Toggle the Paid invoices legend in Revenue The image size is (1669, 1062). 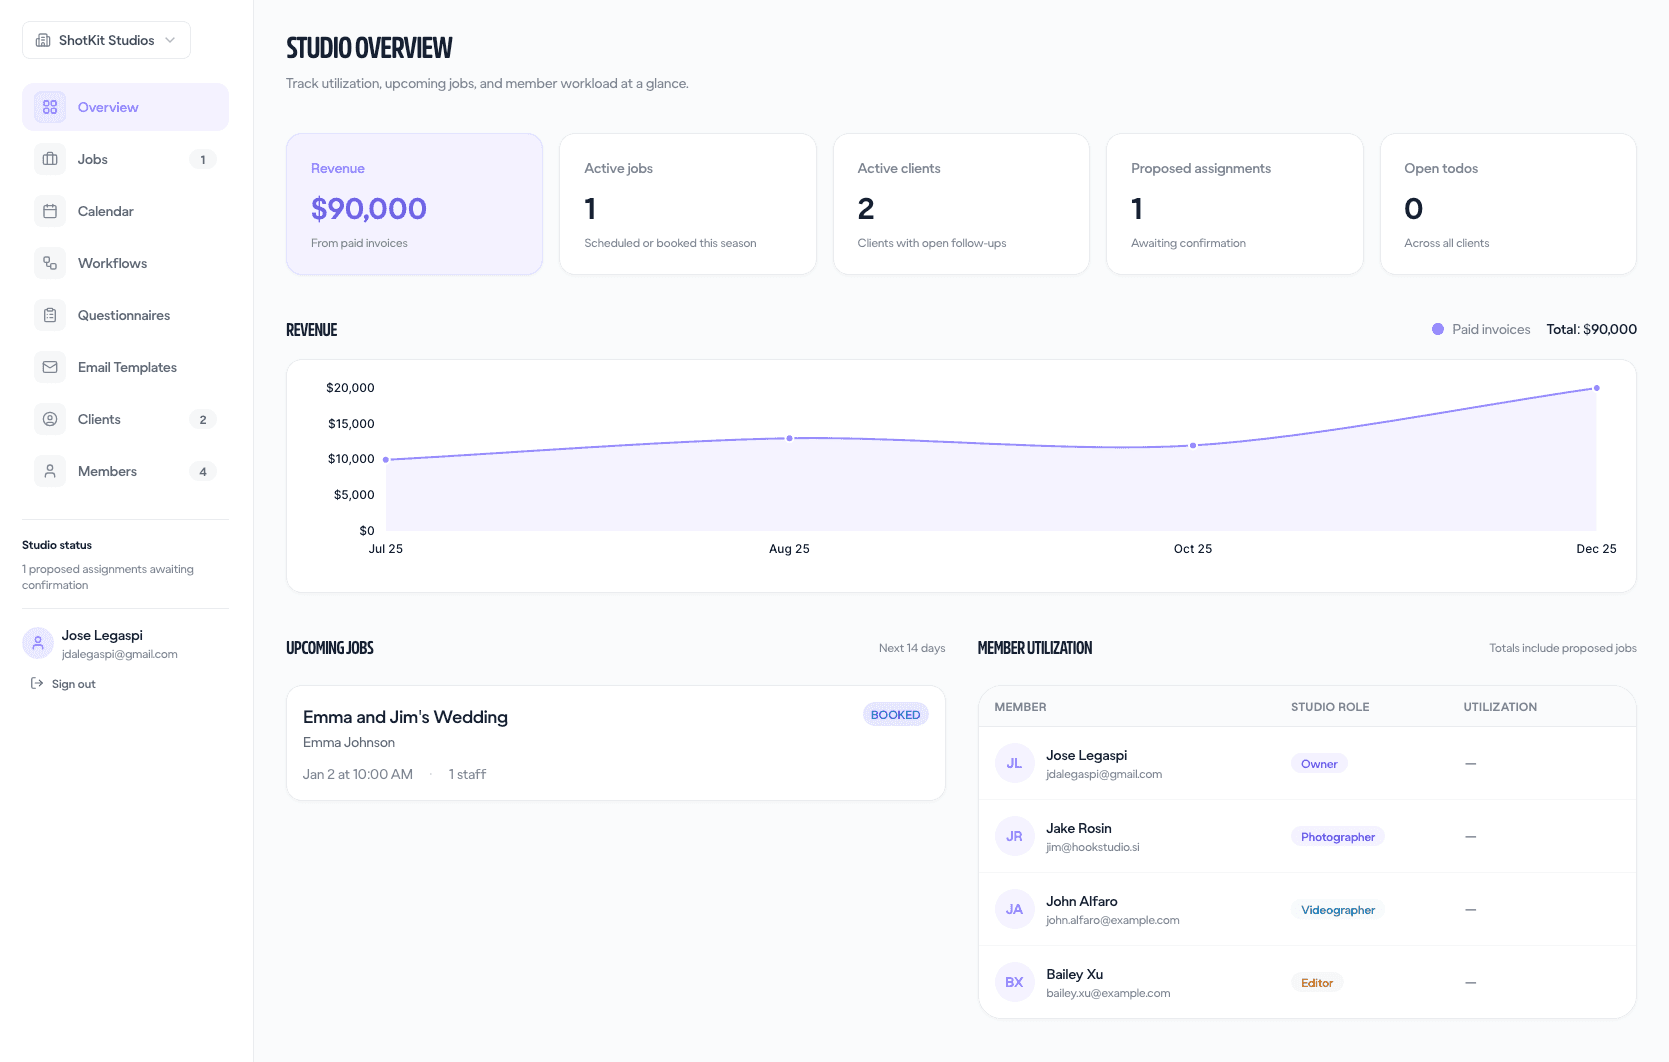[1481, 329]
